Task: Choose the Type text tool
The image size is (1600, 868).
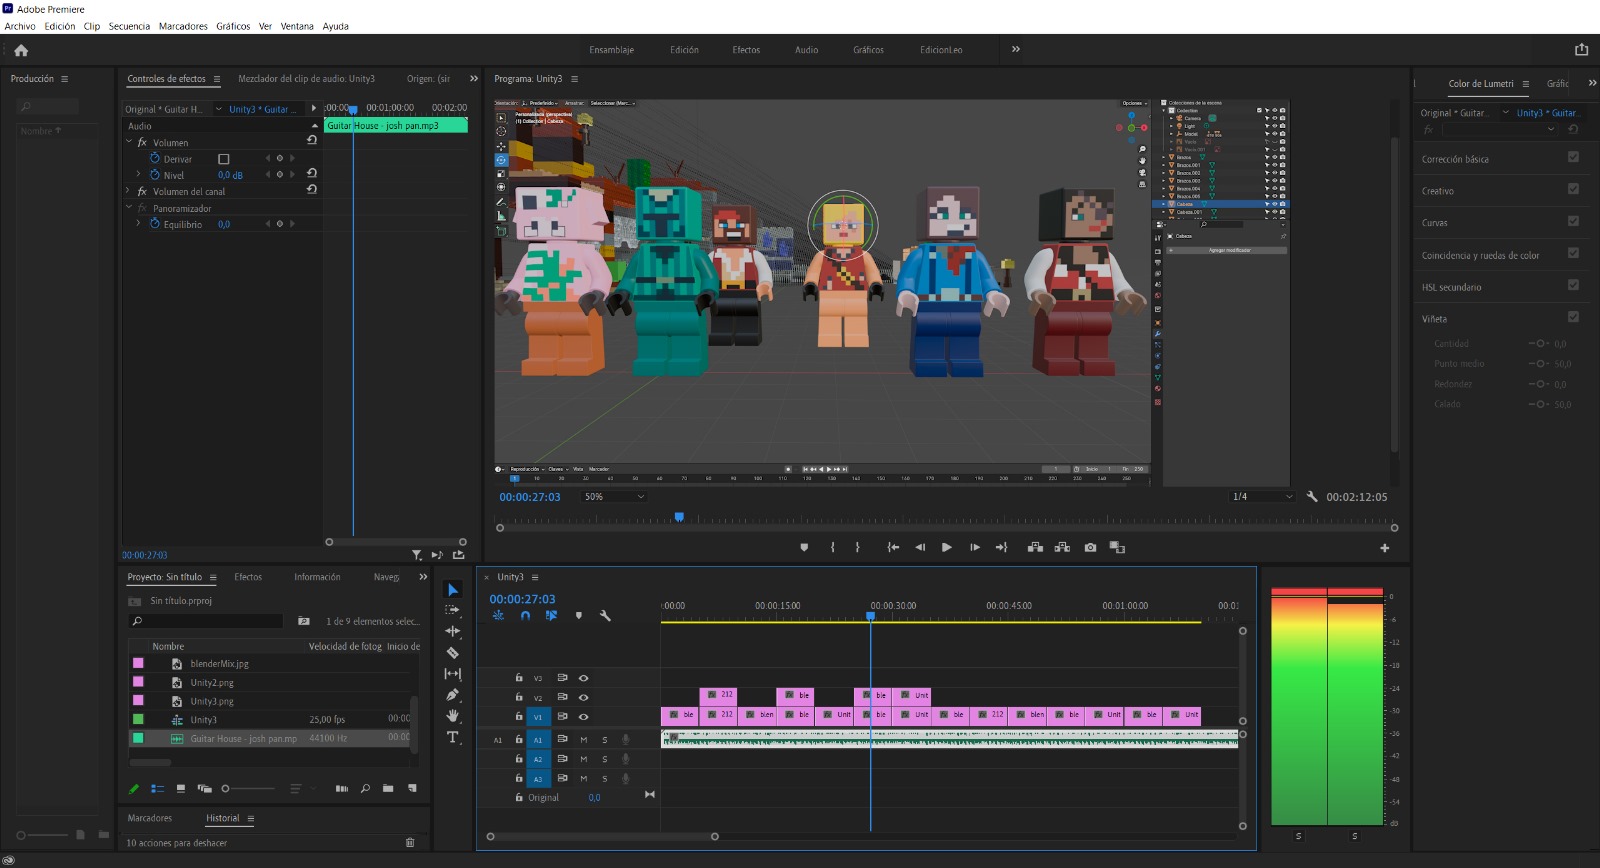Action: click(453, 737)
